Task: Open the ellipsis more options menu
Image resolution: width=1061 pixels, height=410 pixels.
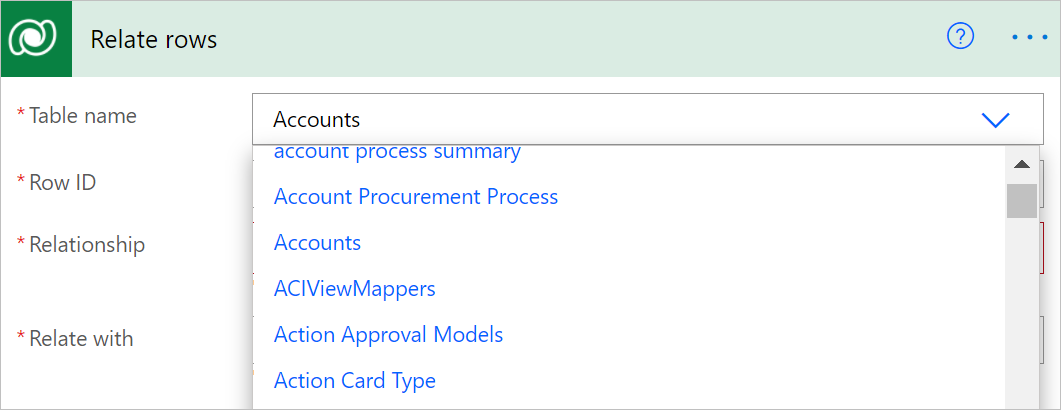Action: coord(1028,38)
